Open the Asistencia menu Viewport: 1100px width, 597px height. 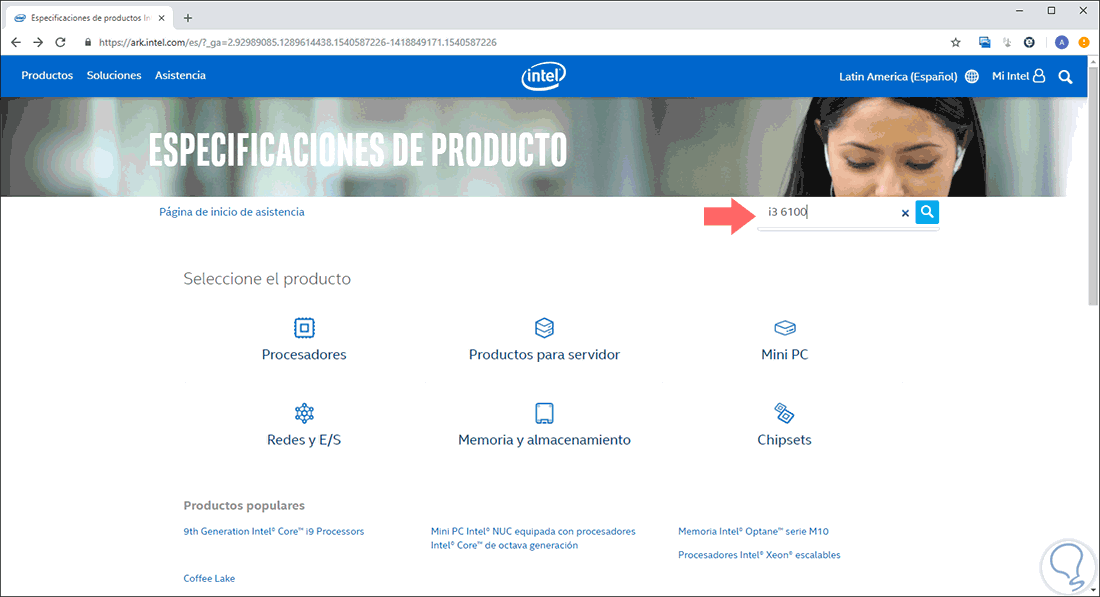(180, 75)
